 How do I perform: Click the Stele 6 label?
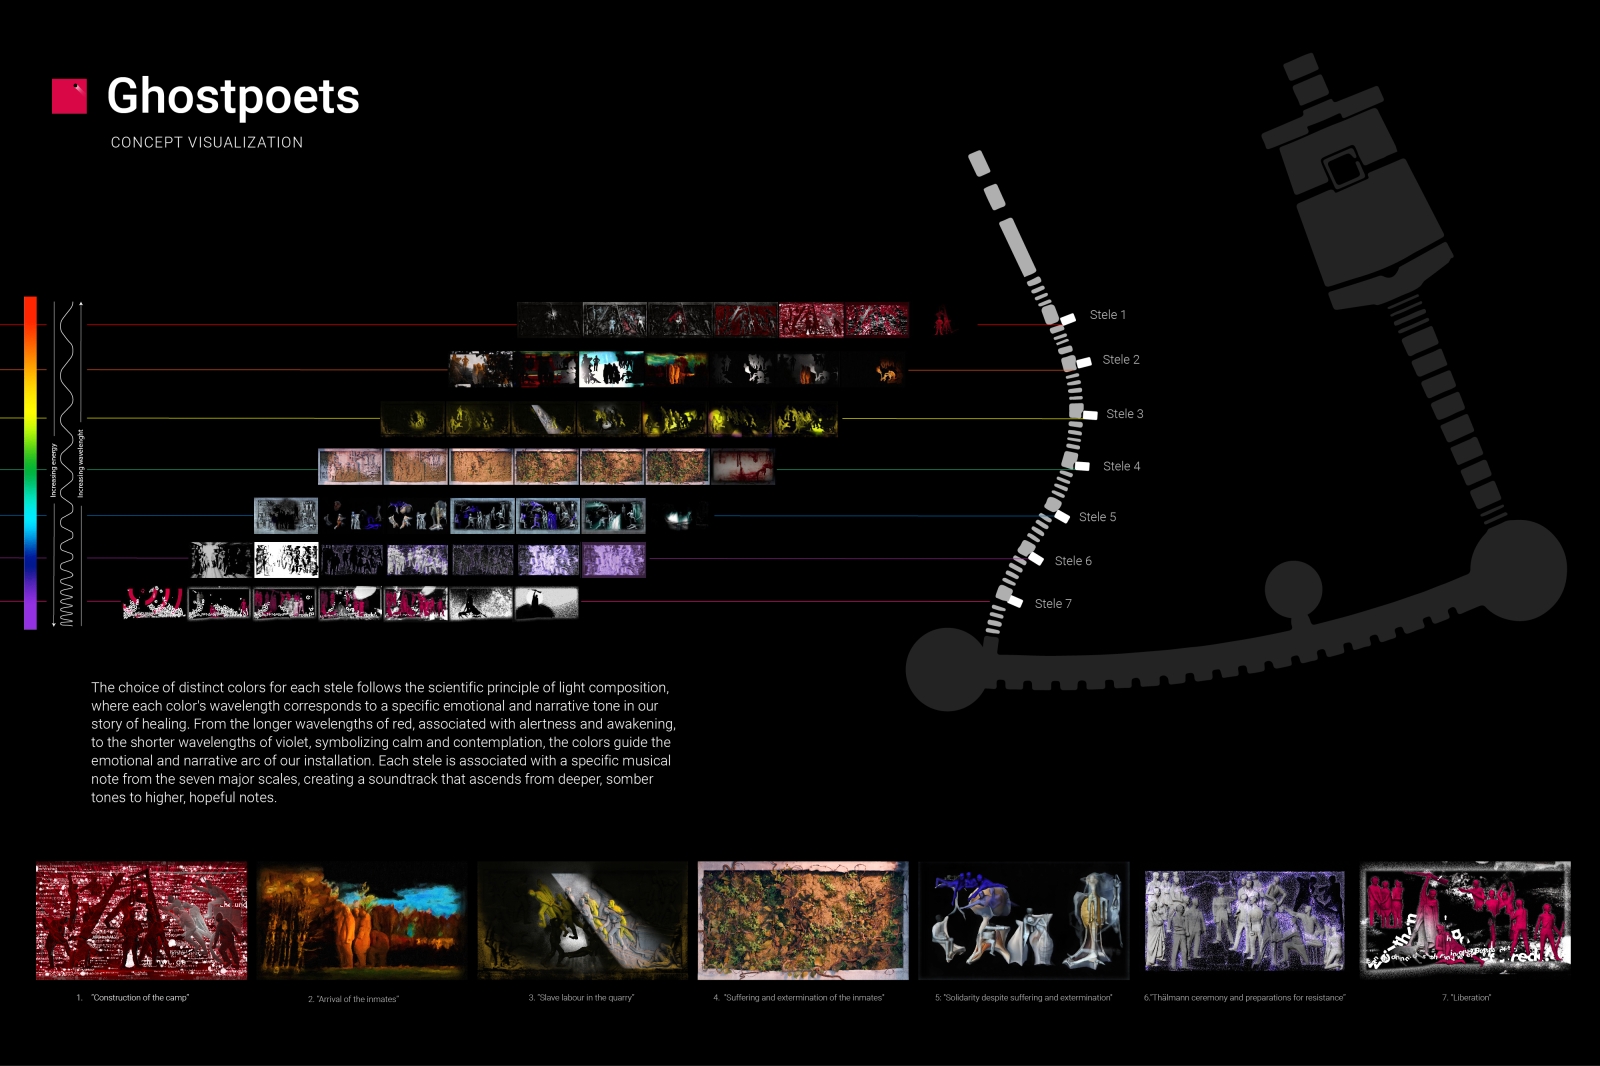pyautogui.click(x=1073, y=561)
